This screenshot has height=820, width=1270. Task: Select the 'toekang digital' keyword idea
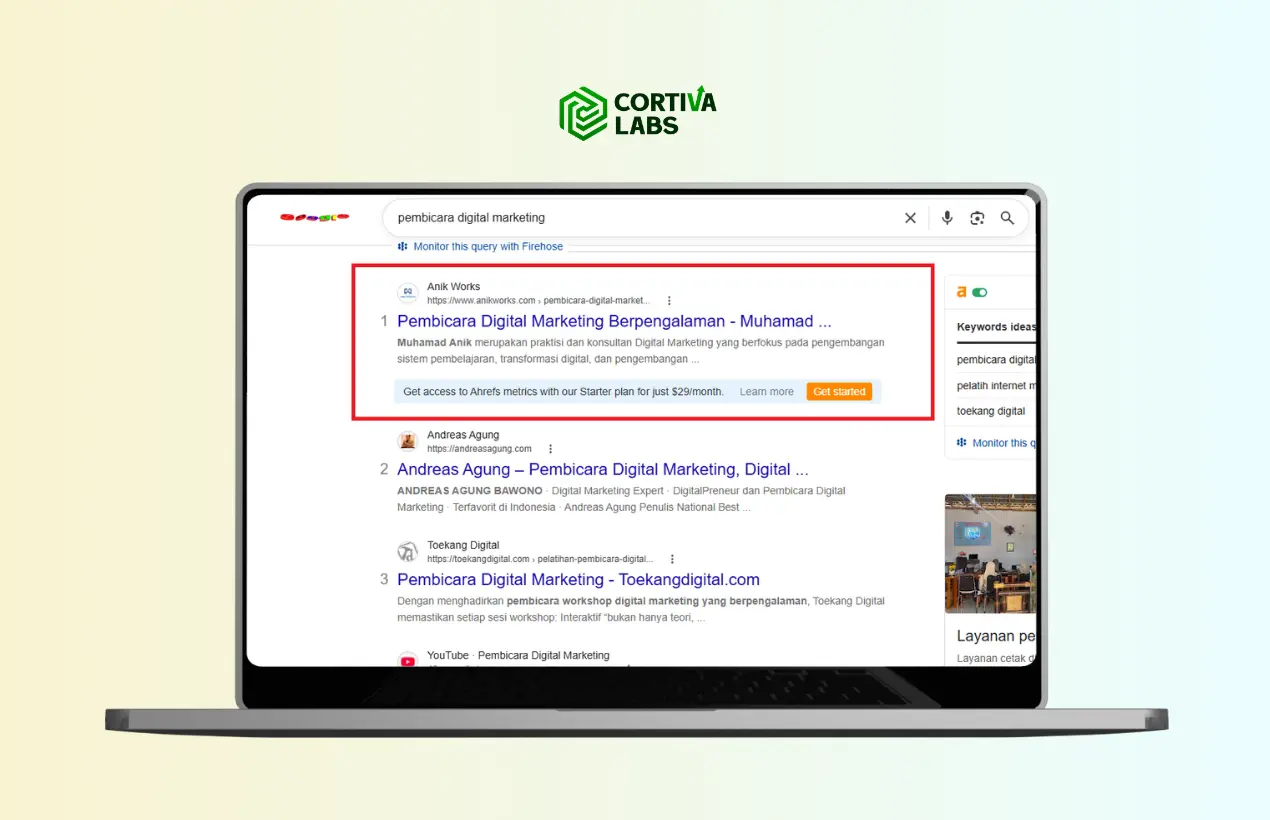991,411
